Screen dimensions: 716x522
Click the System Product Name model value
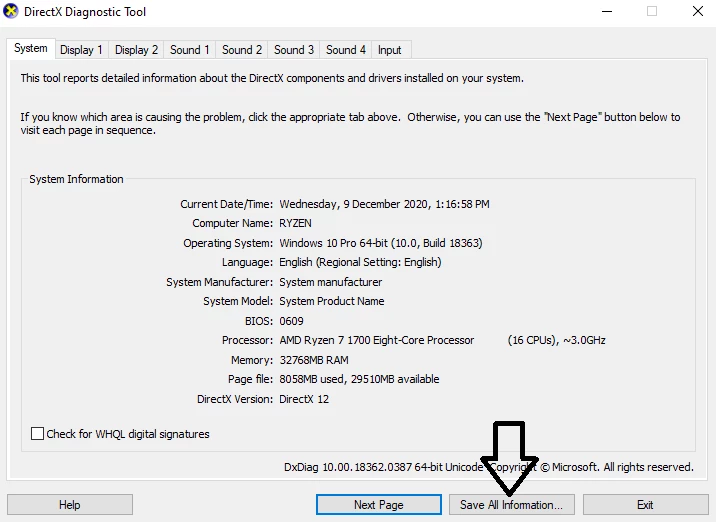click(332, 301)
